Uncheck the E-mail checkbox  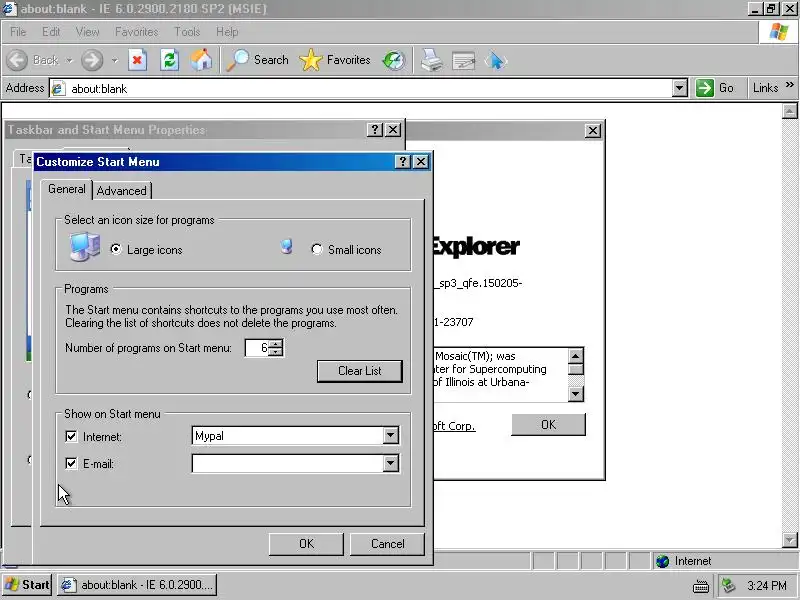point(71,463)
